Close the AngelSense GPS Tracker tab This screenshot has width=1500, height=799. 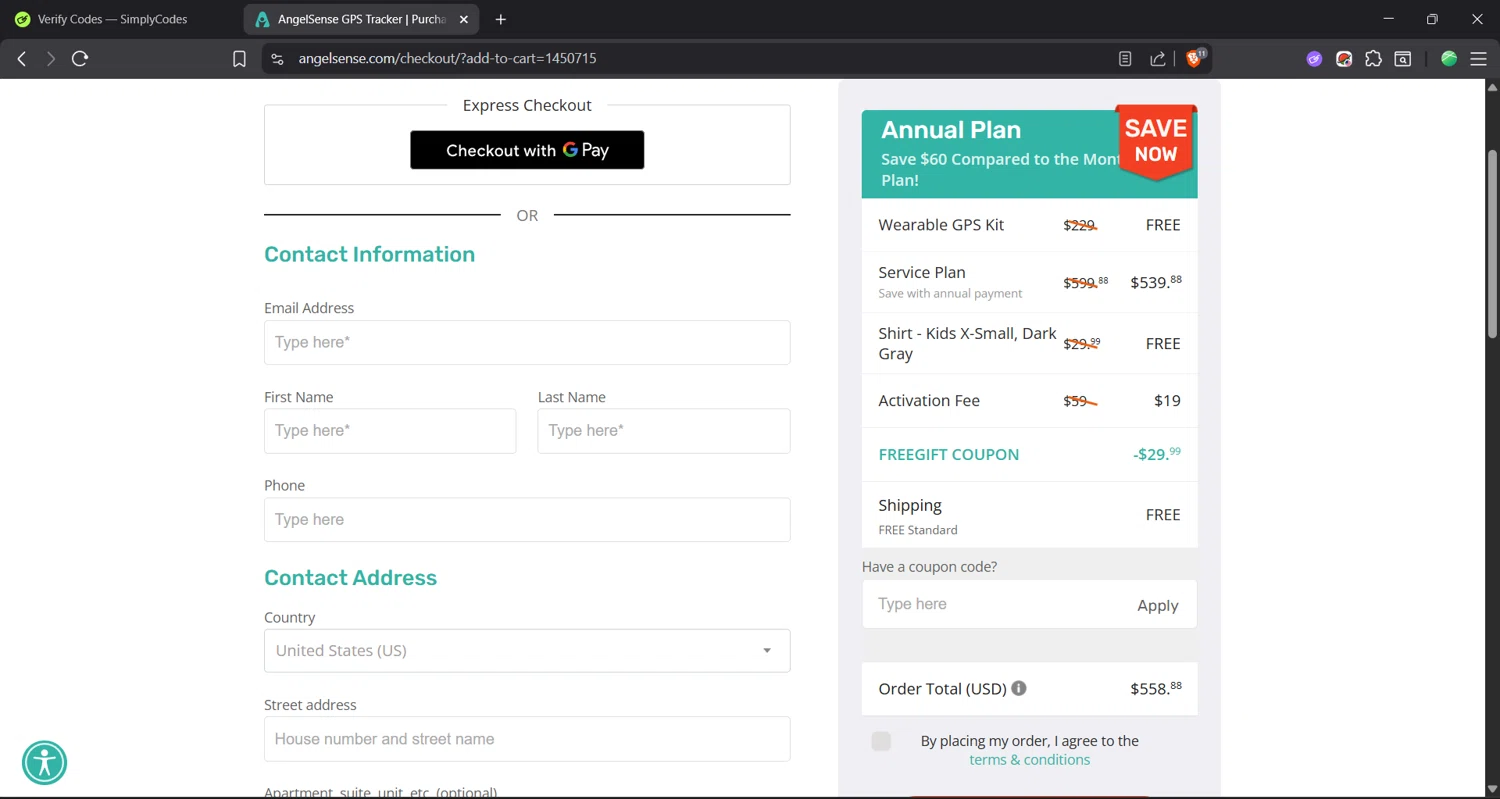click(463, 19)
